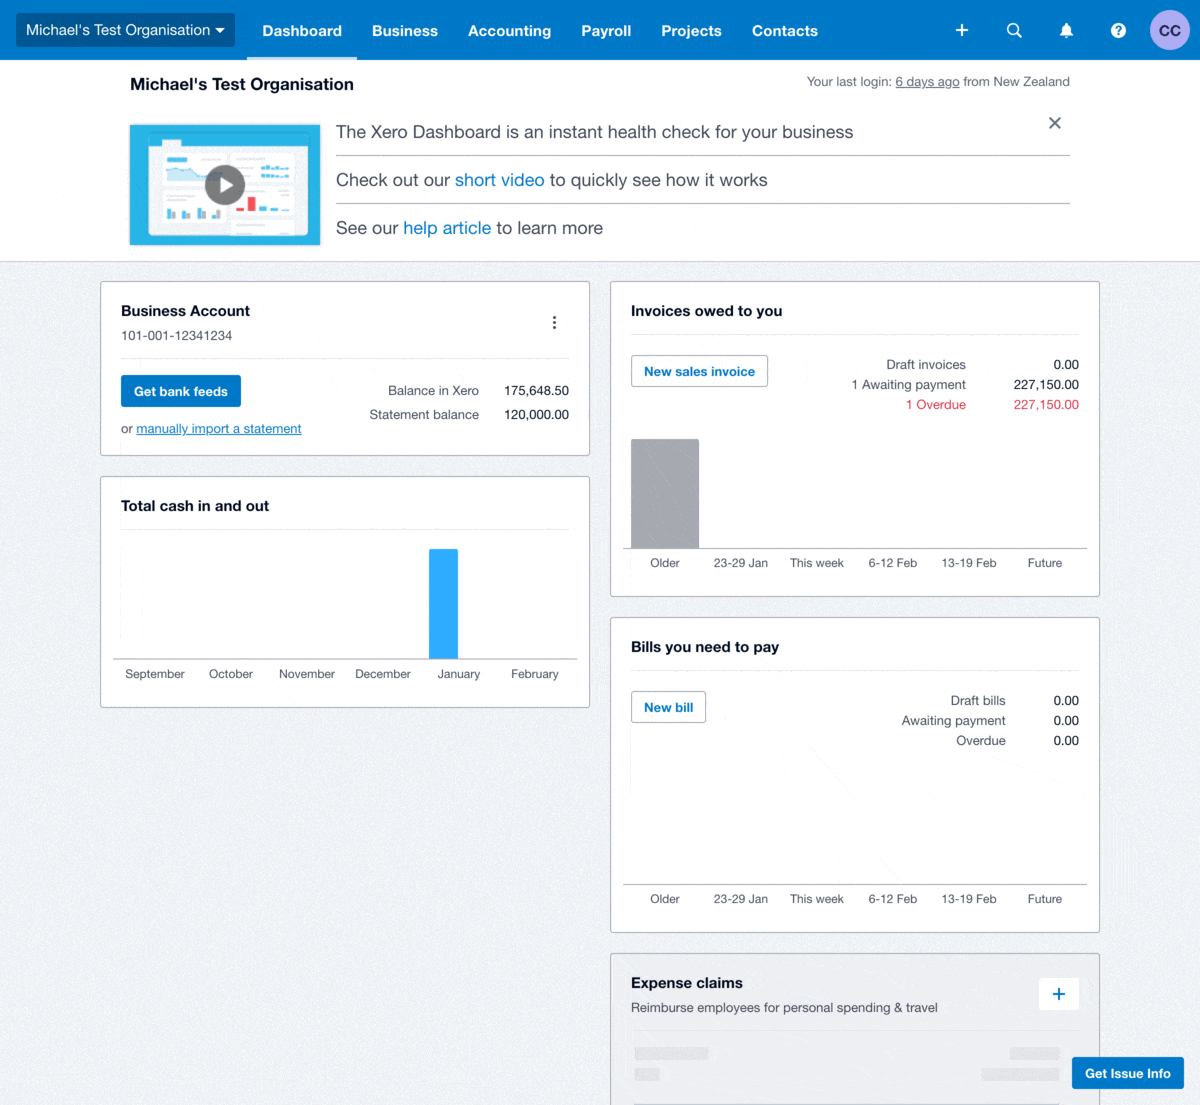Viewport: 1200px width, 1105px height.
Task: Click the New sales invoice button
Action: [699, 371]
